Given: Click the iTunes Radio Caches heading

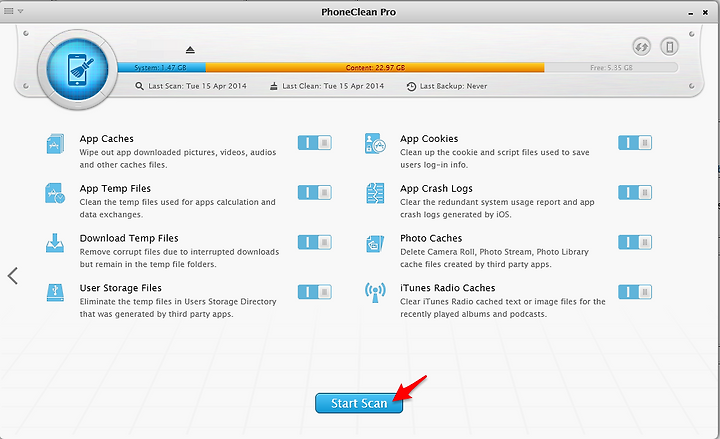Looking at the screenshot, I should tap(448, 288).
